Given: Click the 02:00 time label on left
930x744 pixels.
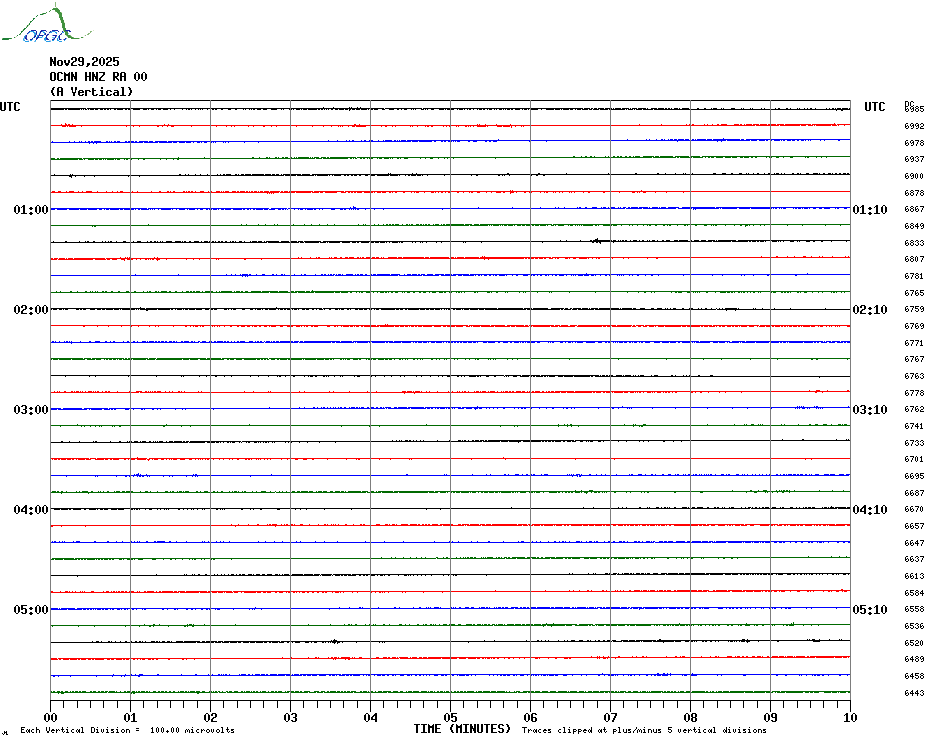Looking at the screenshot, I should tap(31, 310).
